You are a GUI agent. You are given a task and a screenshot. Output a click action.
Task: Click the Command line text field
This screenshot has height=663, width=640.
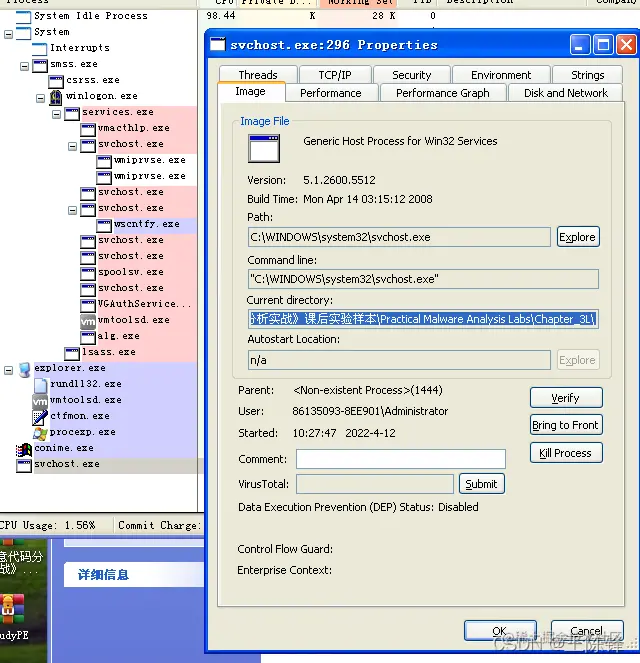coord(423,279)
